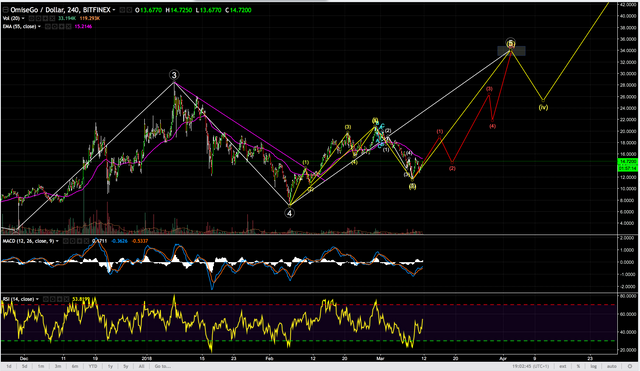Select the gray target rectangle near wave 5
Image resolution: width=640 pixels, height=371 pixels.
tap(511, 51)
